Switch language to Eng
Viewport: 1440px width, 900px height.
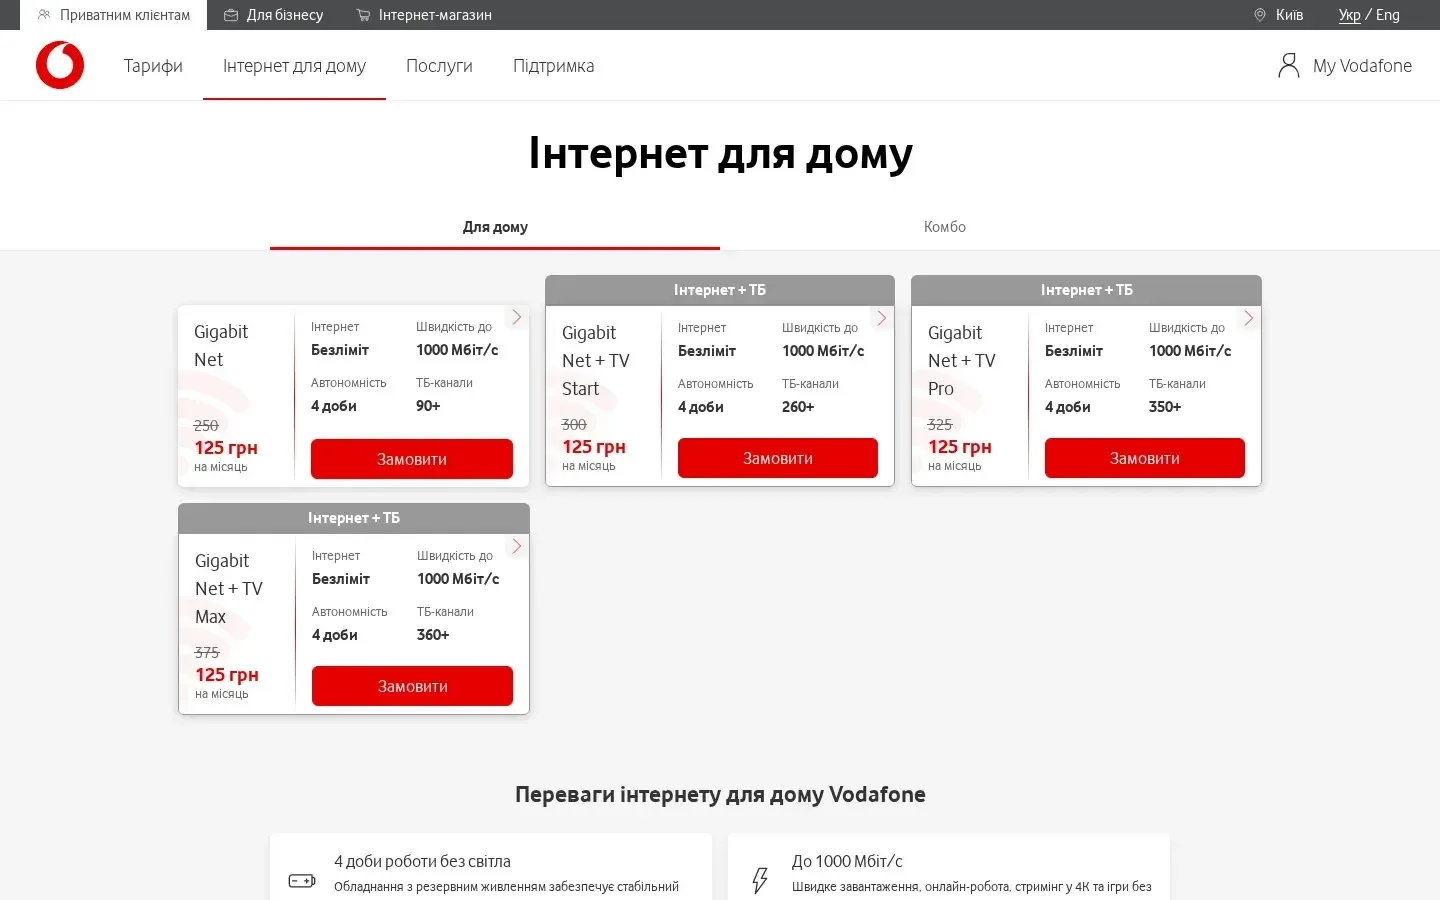click(x=1388, y=15)
